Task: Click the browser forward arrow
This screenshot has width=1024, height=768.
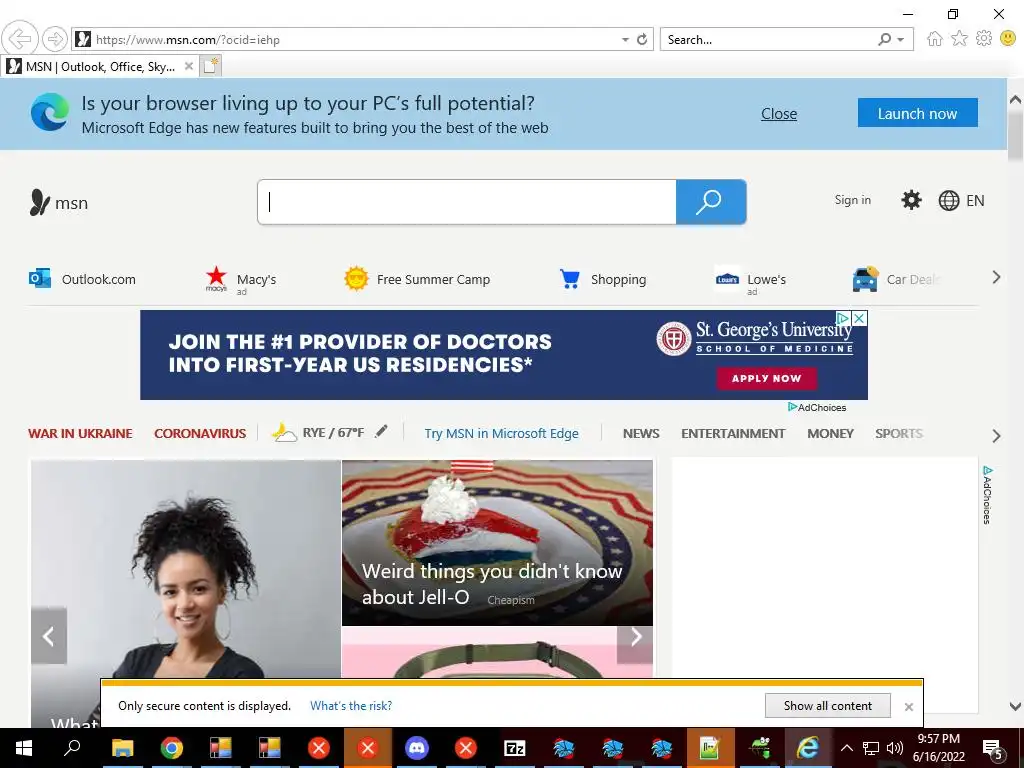Action: [x=55, y=39]
